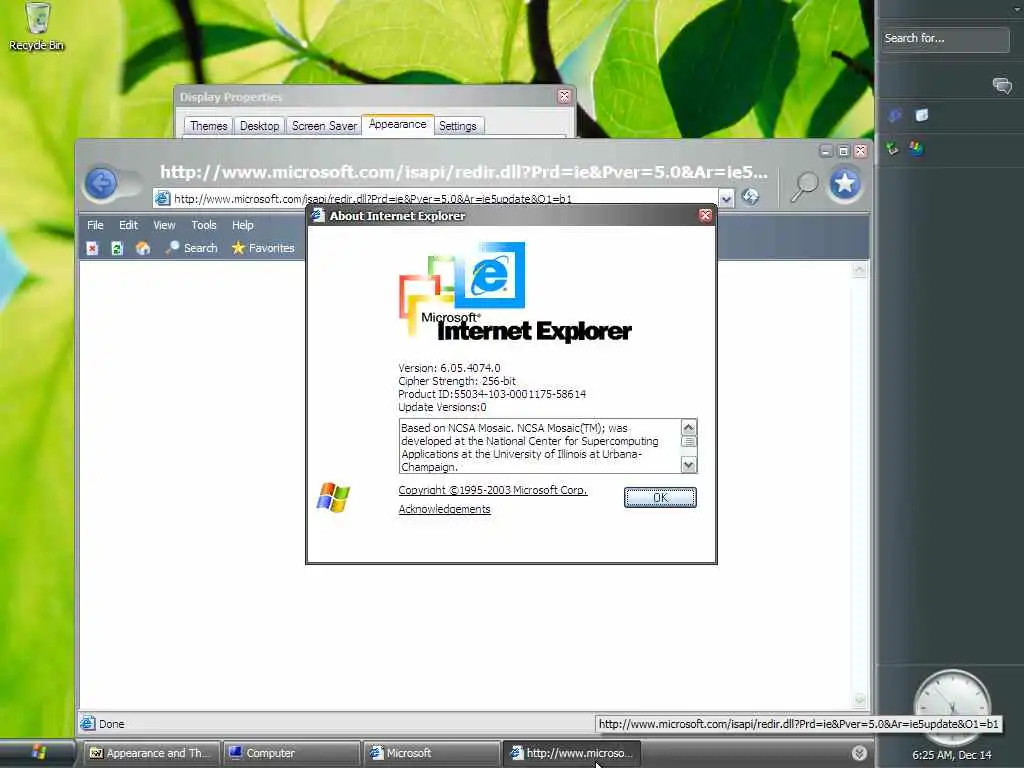Screen dimensions: 1024x768
Task: Open the Search pane from the IE toolbar
Action: [191, 248]
